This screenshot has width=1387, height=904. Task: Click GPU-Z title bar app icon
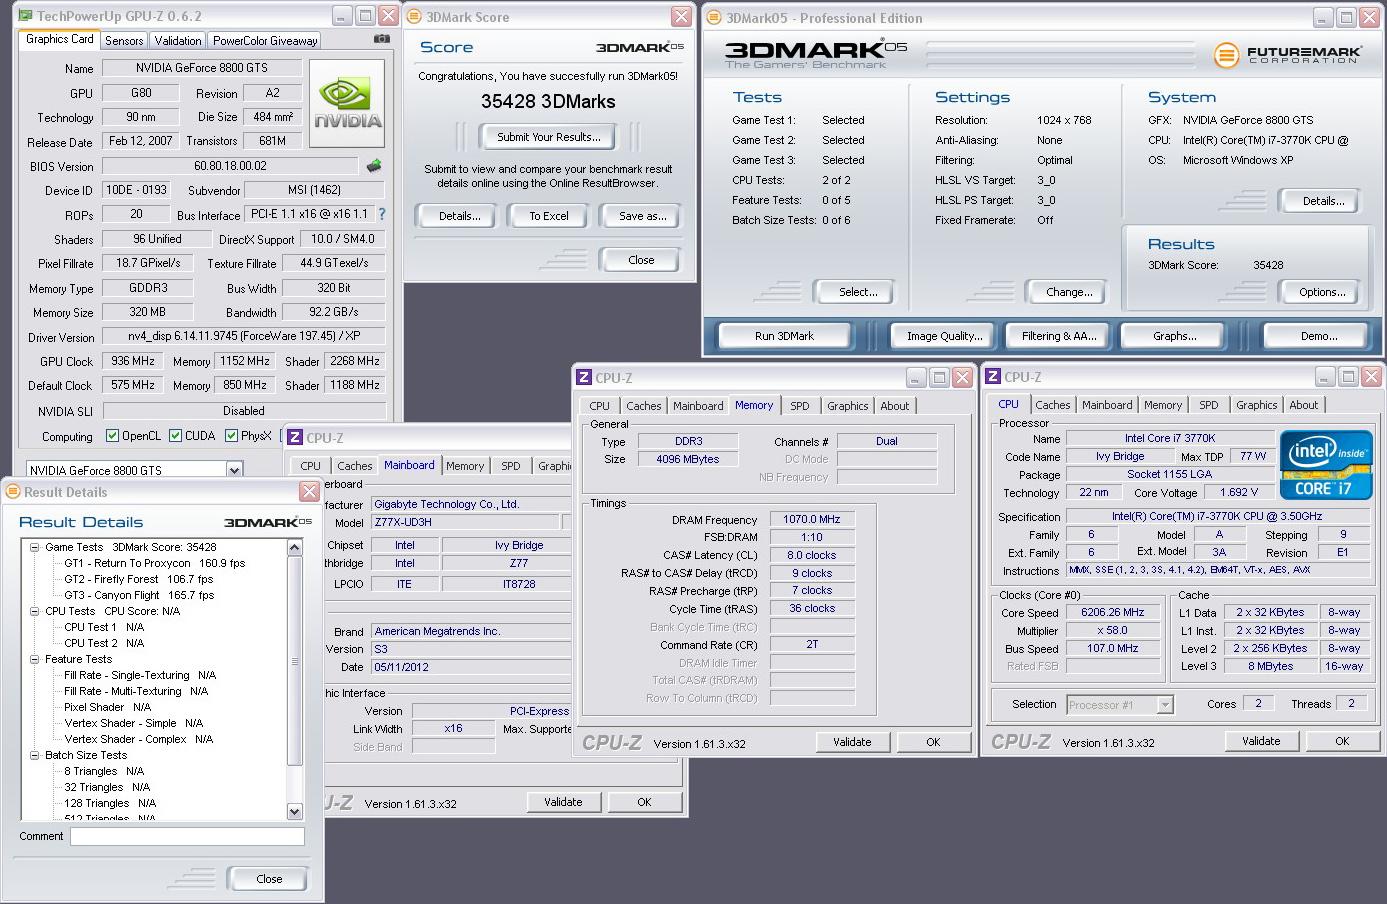click(x=25, y=16)
